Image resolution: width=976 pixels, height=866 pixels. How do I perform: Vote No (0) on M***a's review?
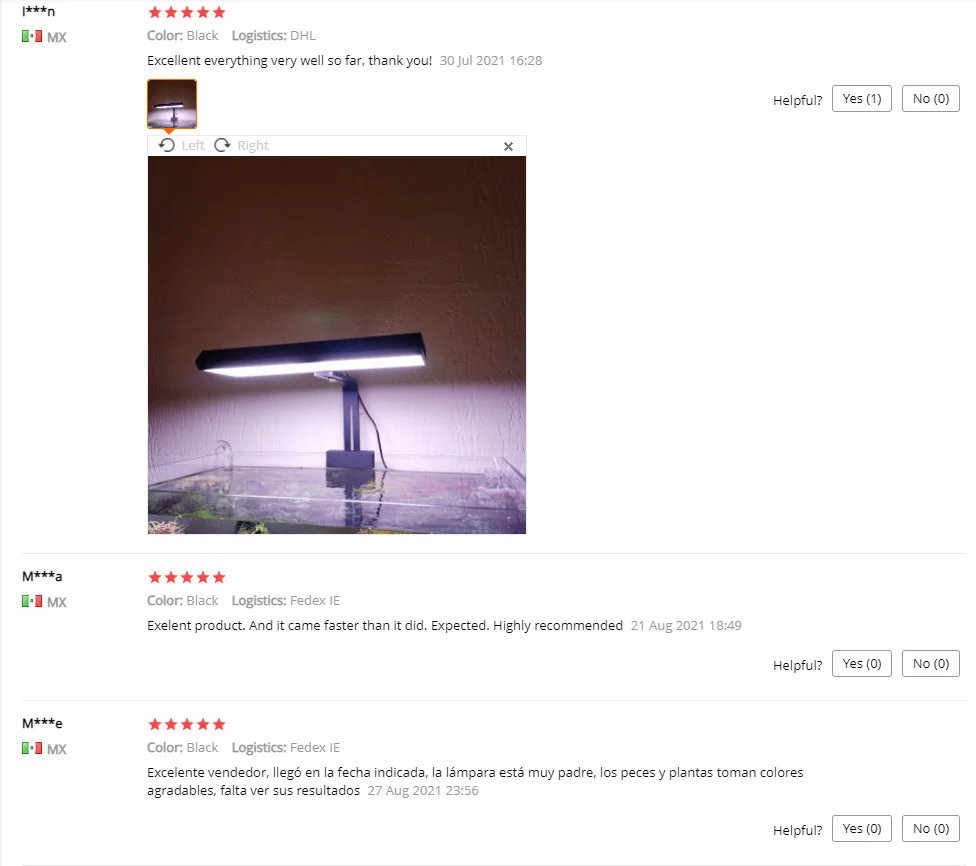click(x=931, y=664)
